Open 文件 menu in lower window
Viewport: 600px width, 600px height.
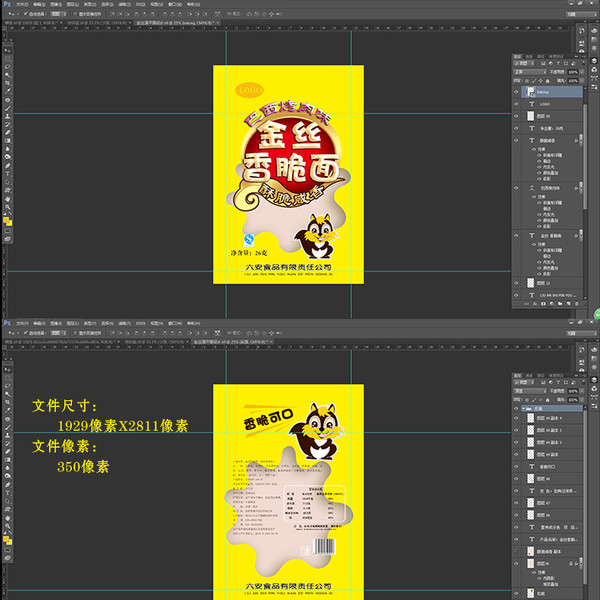22,323
